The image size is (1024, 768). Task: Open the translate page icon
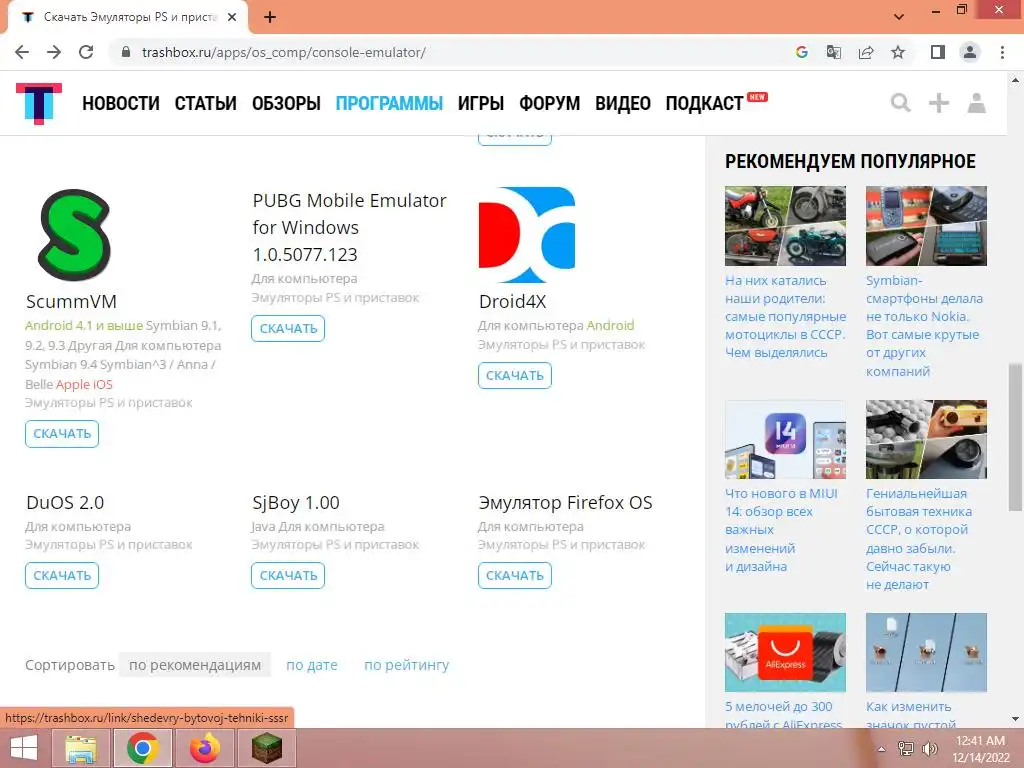point(834,52)
